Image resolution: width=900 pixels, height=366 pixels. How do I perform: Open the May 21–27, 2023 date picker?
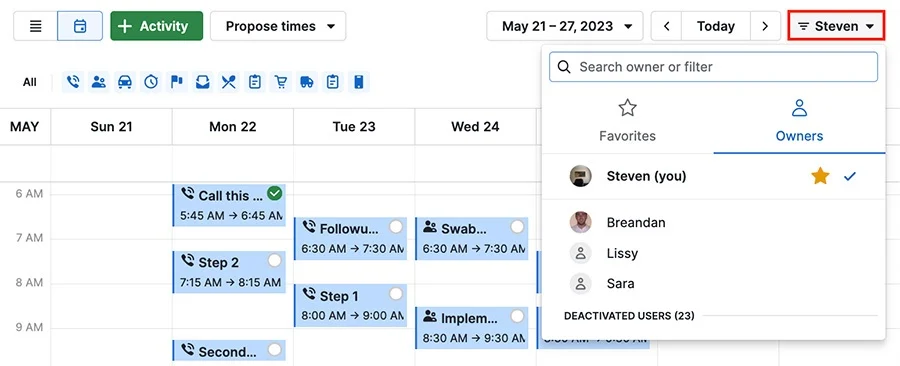[565, 26]
